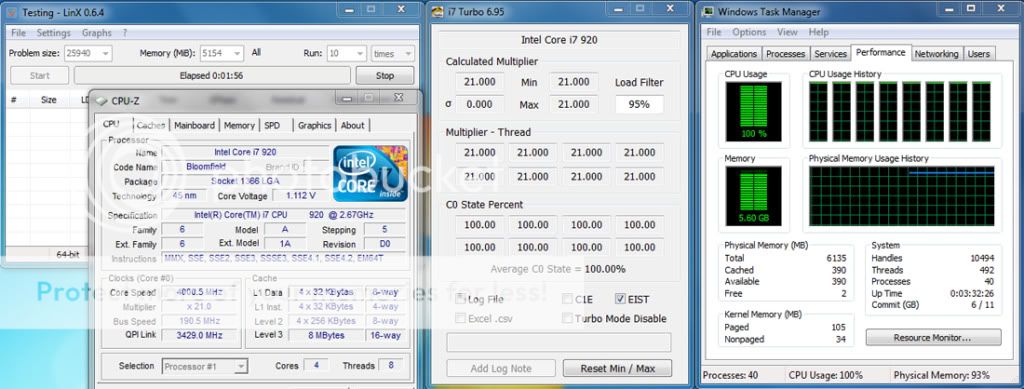Open the Settings menu in LinX
The width and height of the screenshot is (1024, 389).
[54, 33]
